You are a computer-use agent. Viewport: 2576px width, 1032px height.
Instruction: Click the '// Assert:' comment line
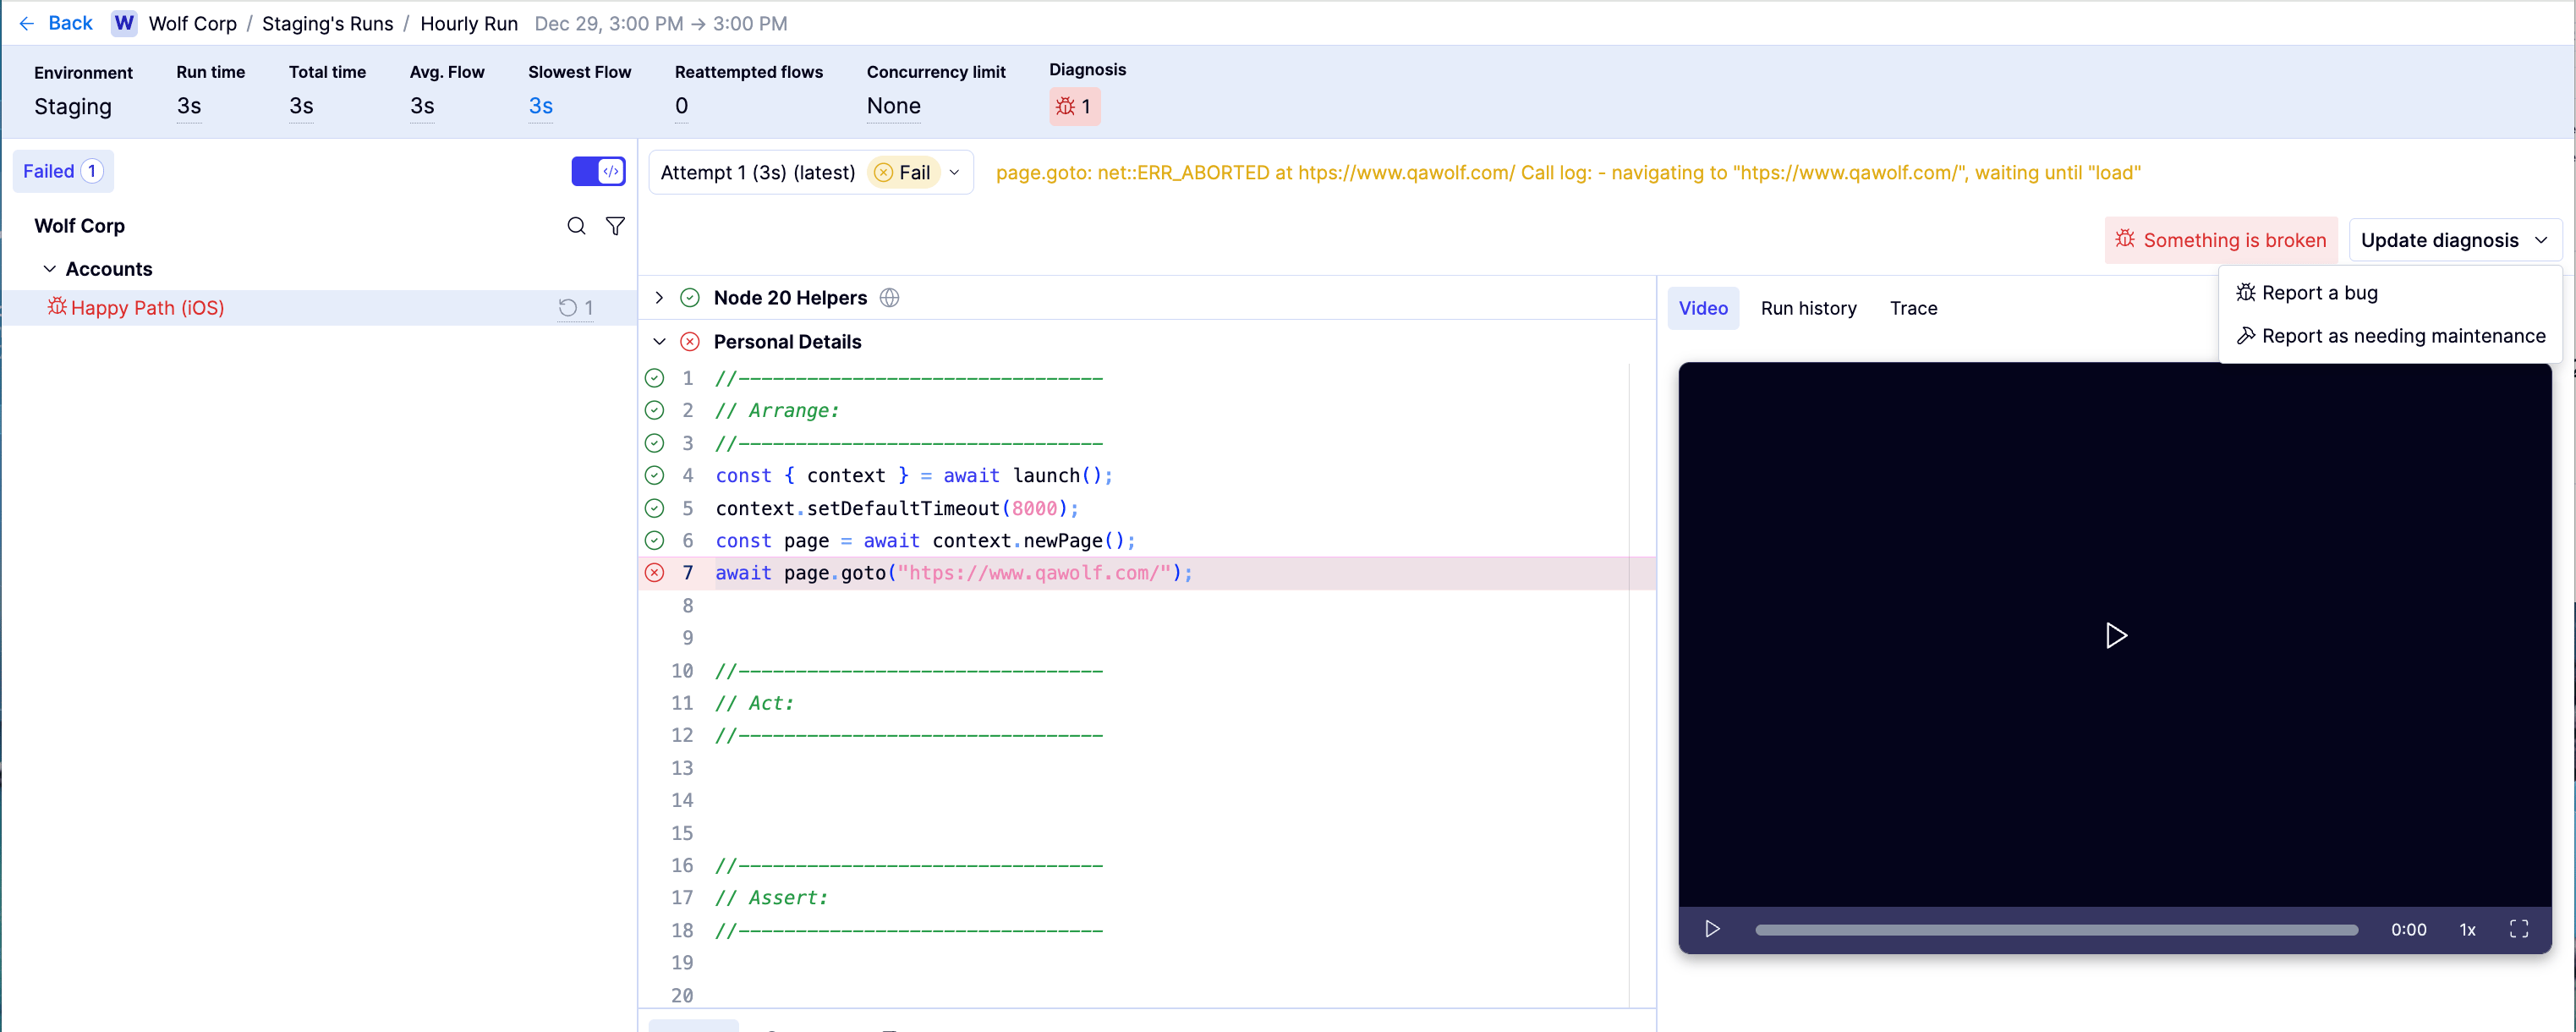pyautogui.click(x=771, y=898)
